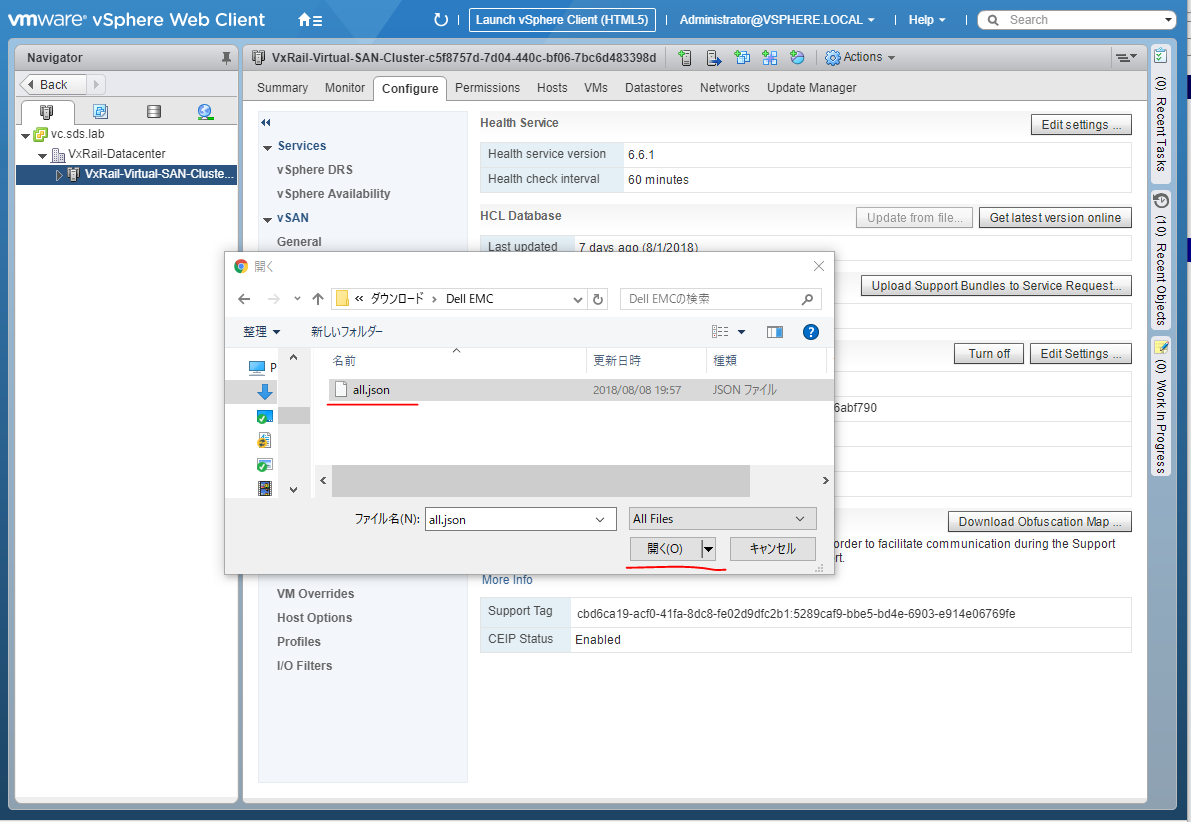Click the キャンセル cancel button

(x=772, y=549)
